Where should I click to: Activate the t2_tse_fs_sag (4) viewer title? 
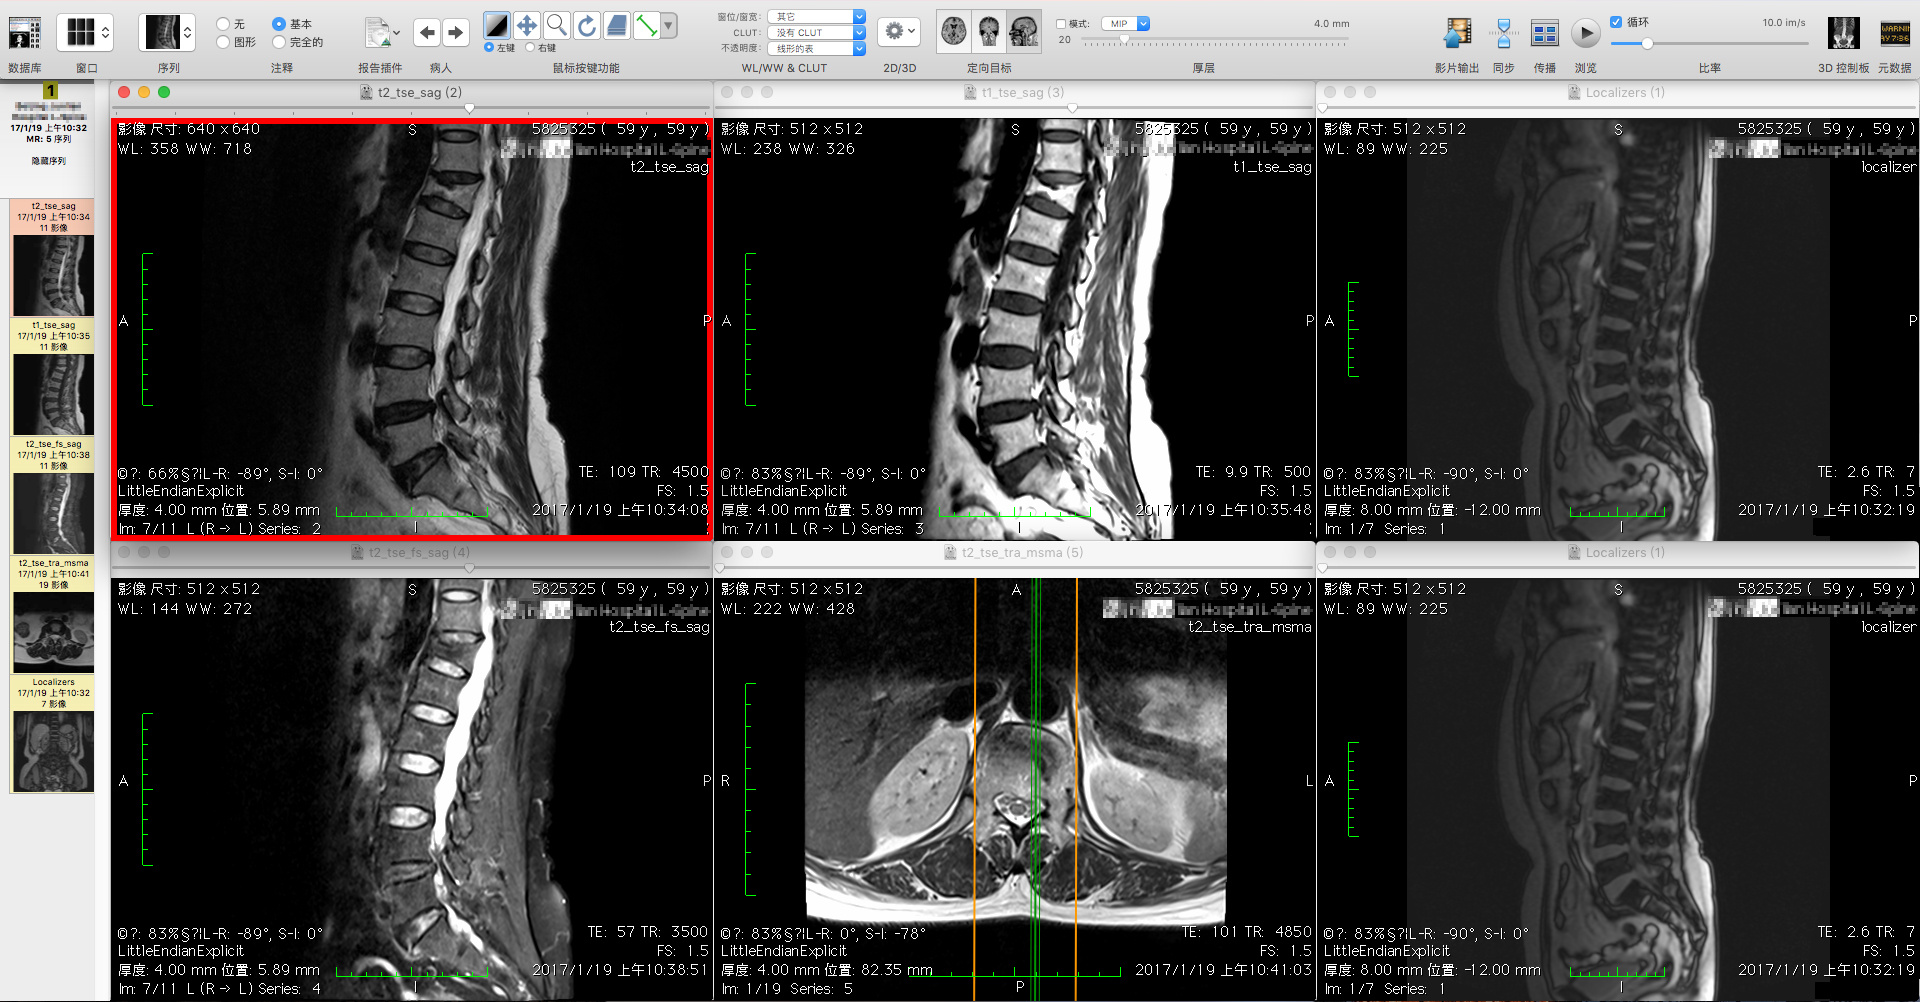click(419, 553)
